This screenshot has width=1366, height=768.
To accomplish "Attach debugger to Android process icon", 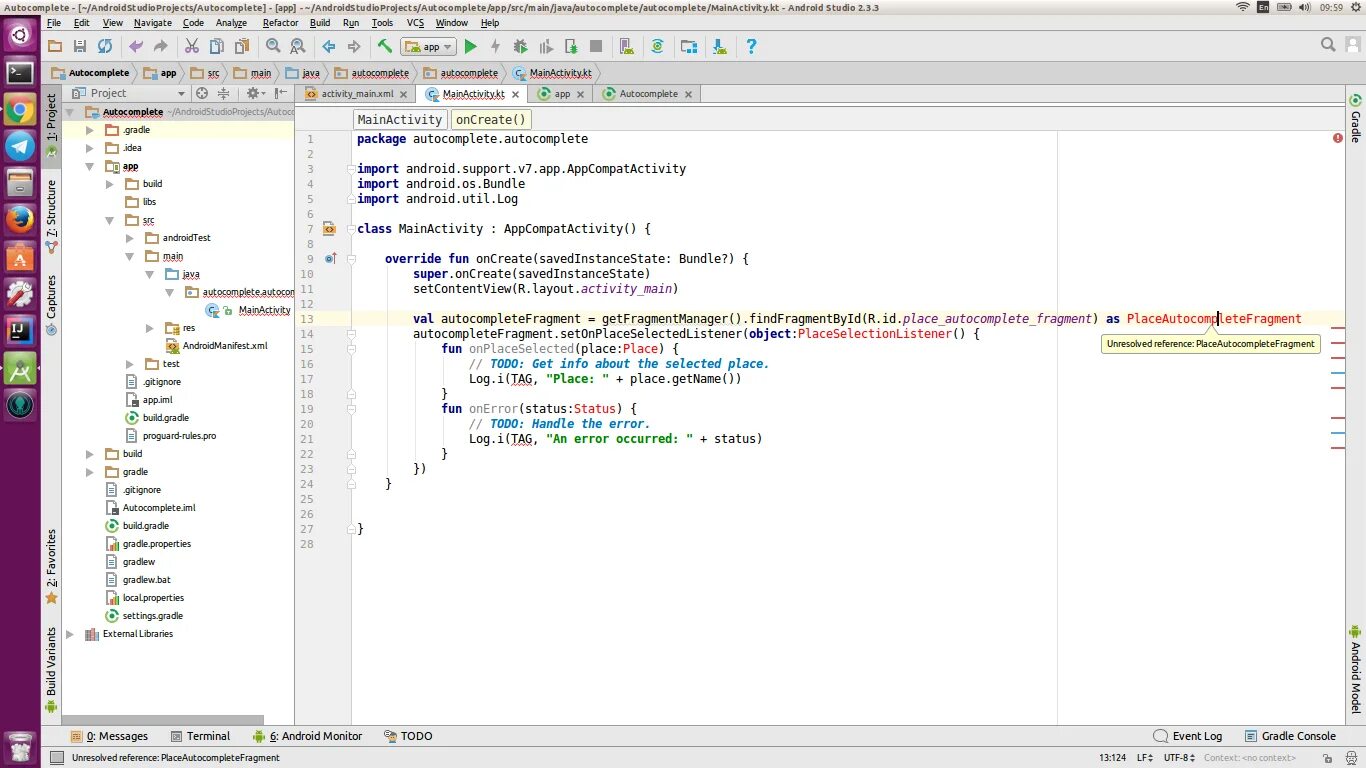I will (x=571, y=46).
